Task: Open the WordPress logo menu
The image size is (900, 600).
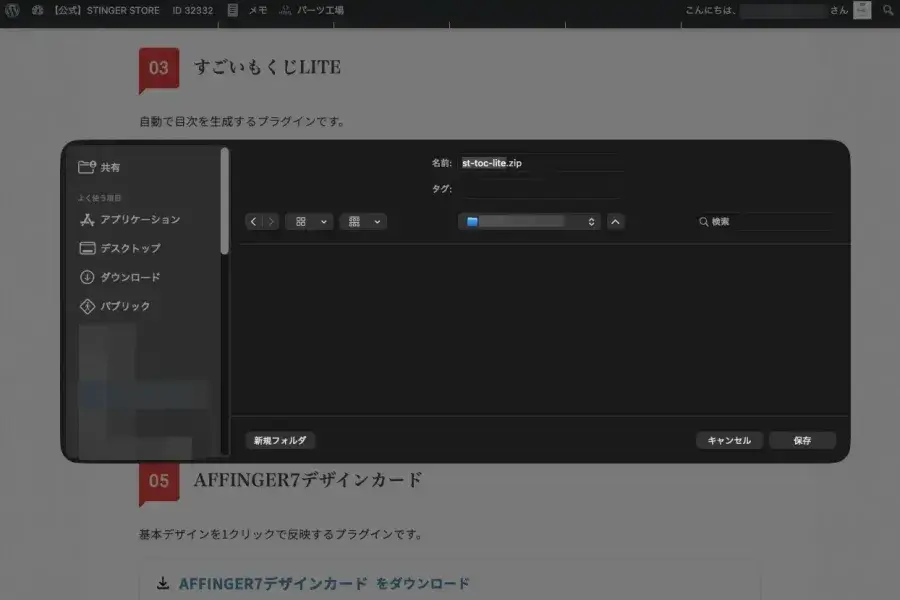Action: coord(12,10)
